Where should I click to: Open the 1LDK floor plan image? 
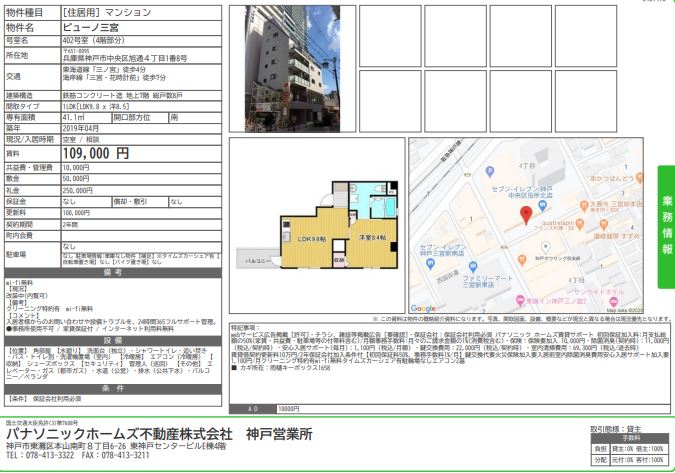pyautogui.click(x=317, y=226)
